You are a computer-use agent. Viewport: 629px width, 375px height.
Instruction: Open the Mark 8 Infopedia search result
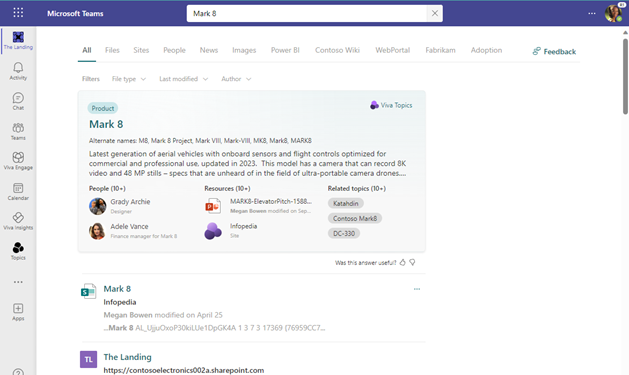(117, 289)
